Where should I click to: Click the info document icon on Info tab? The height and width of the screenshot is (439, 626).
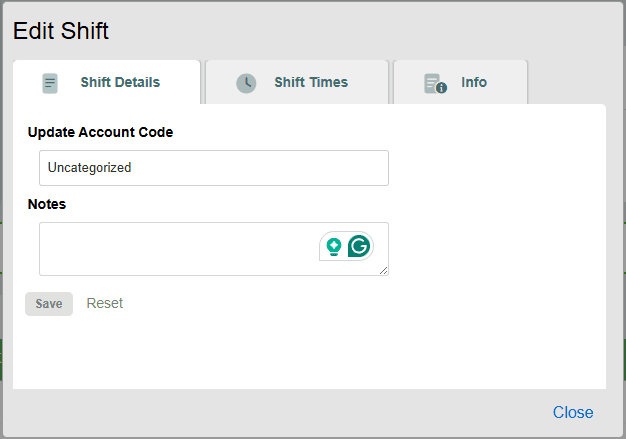434,83
